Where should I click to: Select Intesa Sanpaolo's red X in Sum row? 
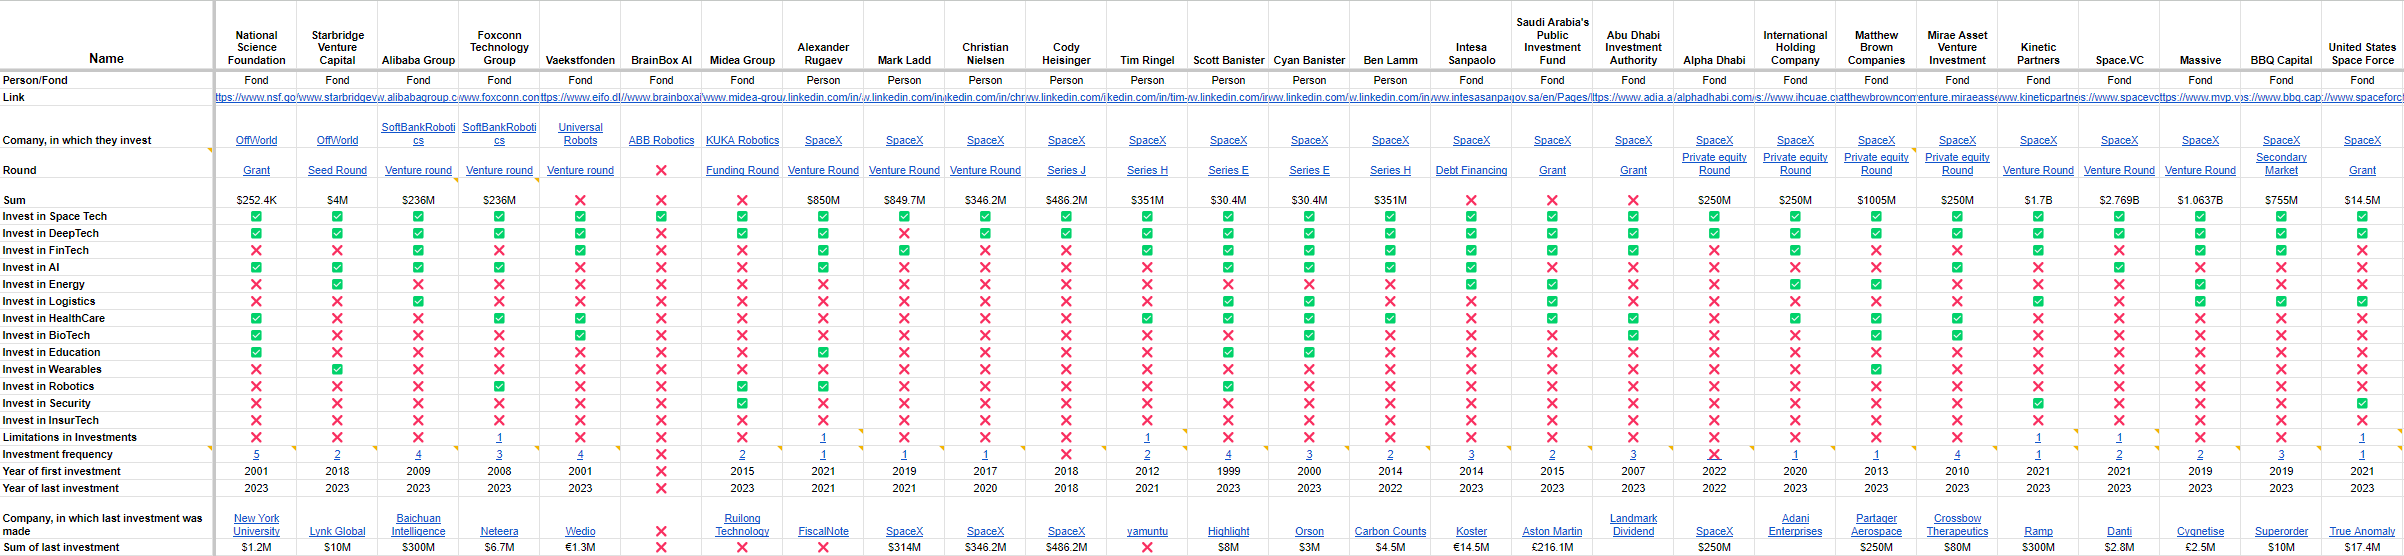(x=1471, y=200)
